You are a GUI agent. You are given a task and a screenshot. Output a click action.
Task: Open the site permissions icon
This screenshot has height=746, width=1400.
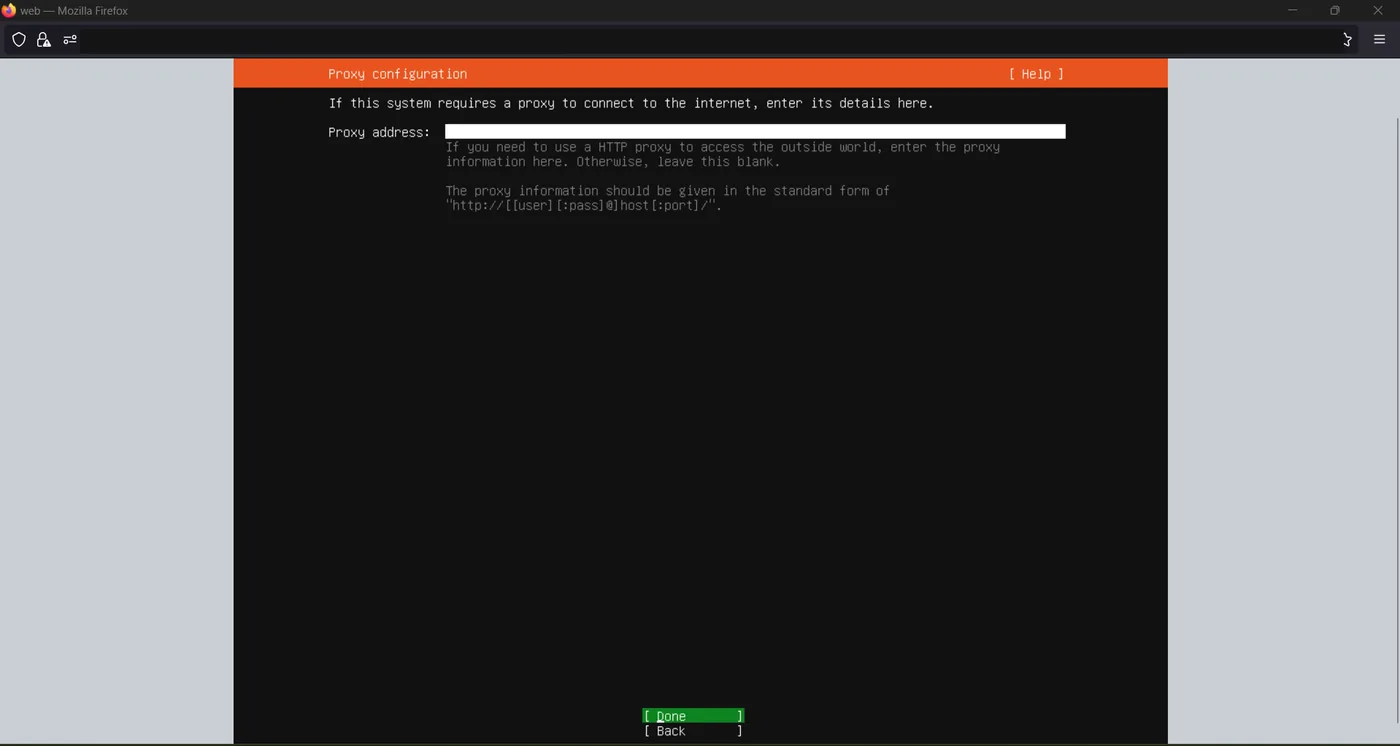click(70, 40)
